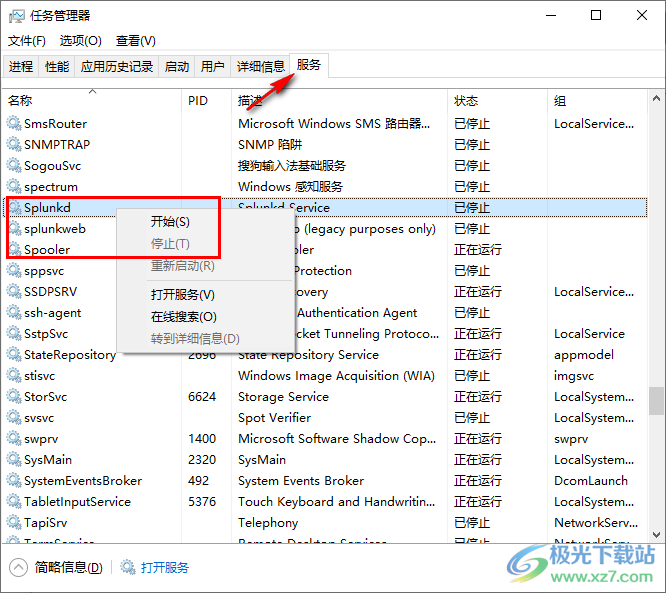Image resolution: width=666 pixels, height=593 pixels.
Task: Click the Task Manager title bar icon
Action: [x=17, y=16]
